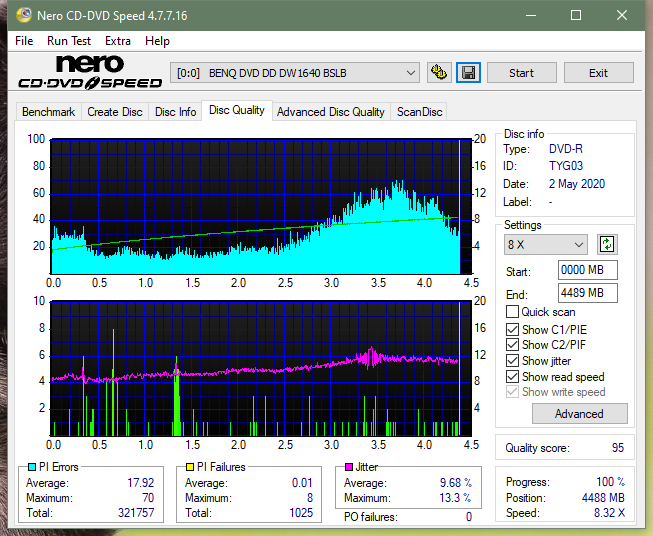Click the PI Failures total 1025
653x536 pixels.
coord(301,513)
